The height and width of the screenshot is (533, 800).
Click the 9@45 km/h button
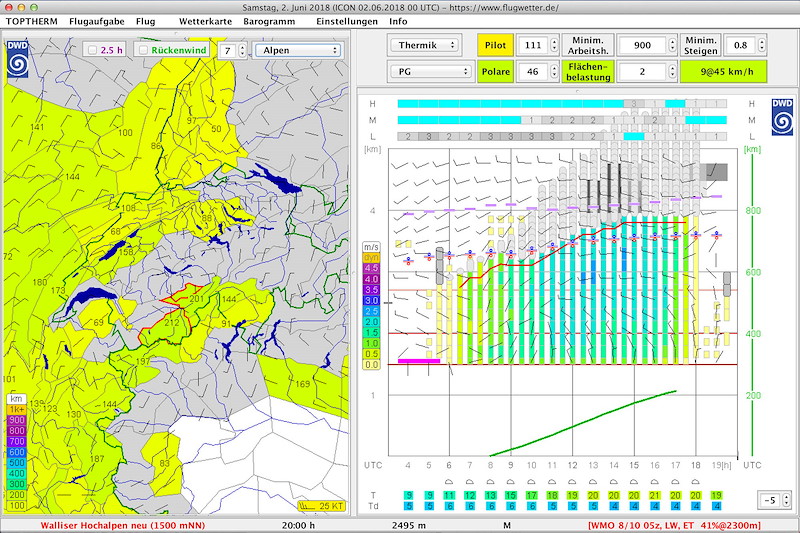723,71
